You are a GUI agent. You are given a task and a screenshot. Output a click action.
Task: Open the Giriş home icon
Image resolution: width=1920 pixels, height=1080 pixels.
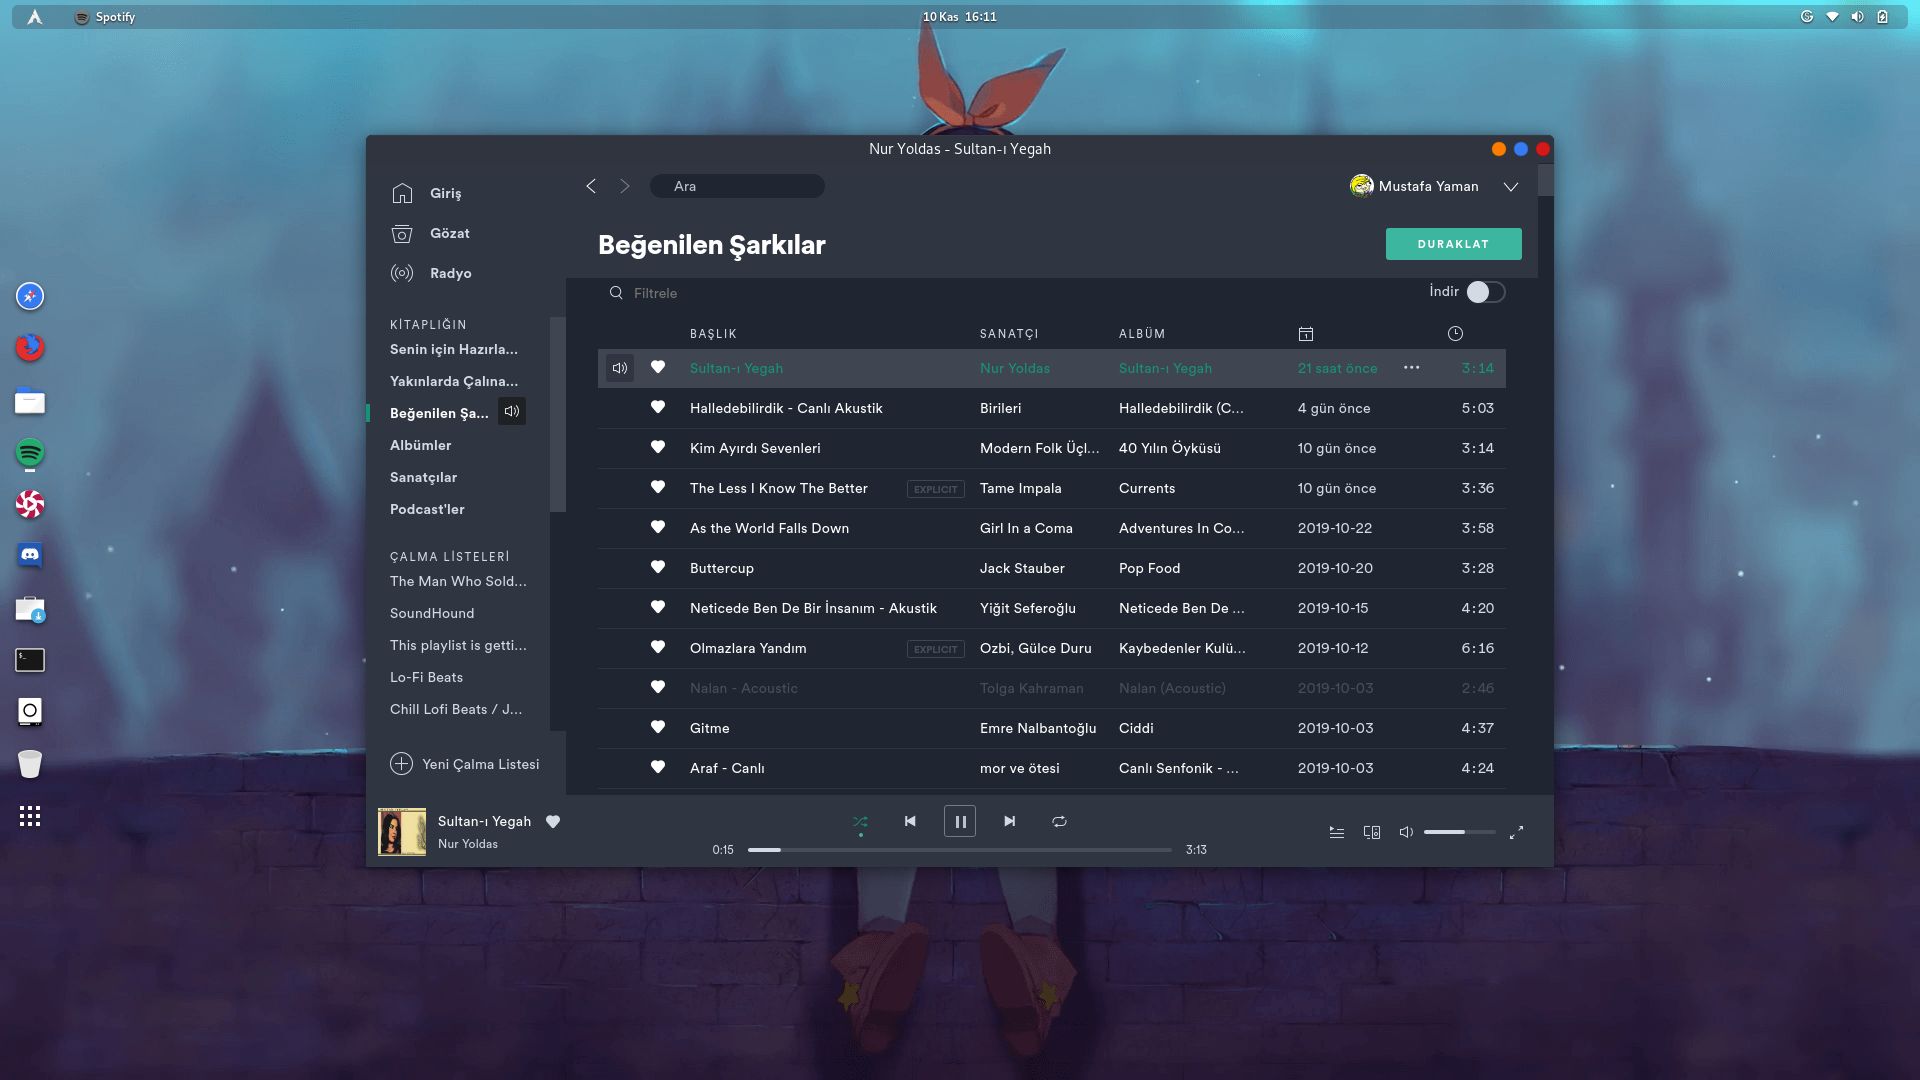click(402, 193)
